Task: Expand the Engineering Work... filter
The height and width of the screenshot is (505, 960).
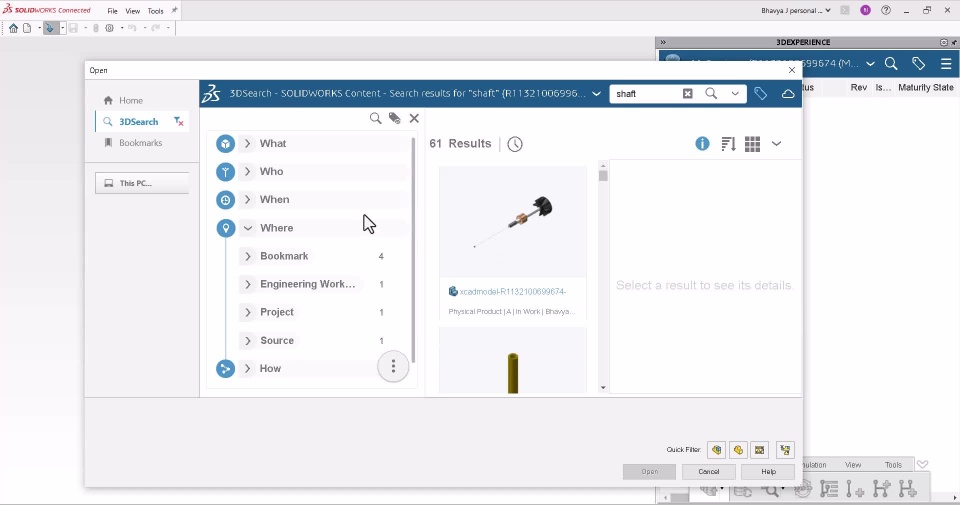Action: 247,284
